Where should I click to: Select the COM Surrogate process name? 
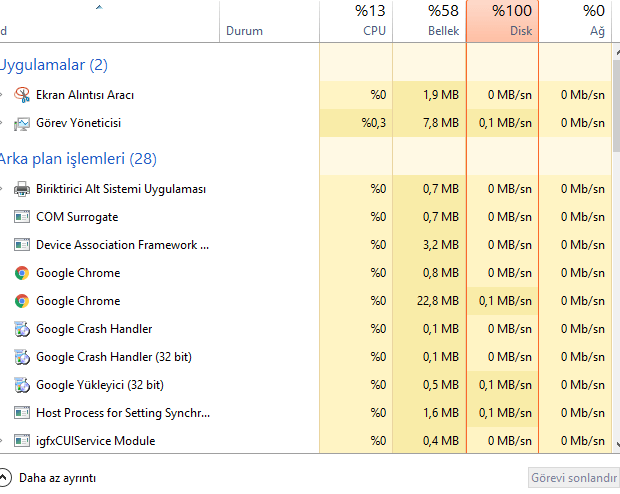pyautogui.click(x=77, y=217)
